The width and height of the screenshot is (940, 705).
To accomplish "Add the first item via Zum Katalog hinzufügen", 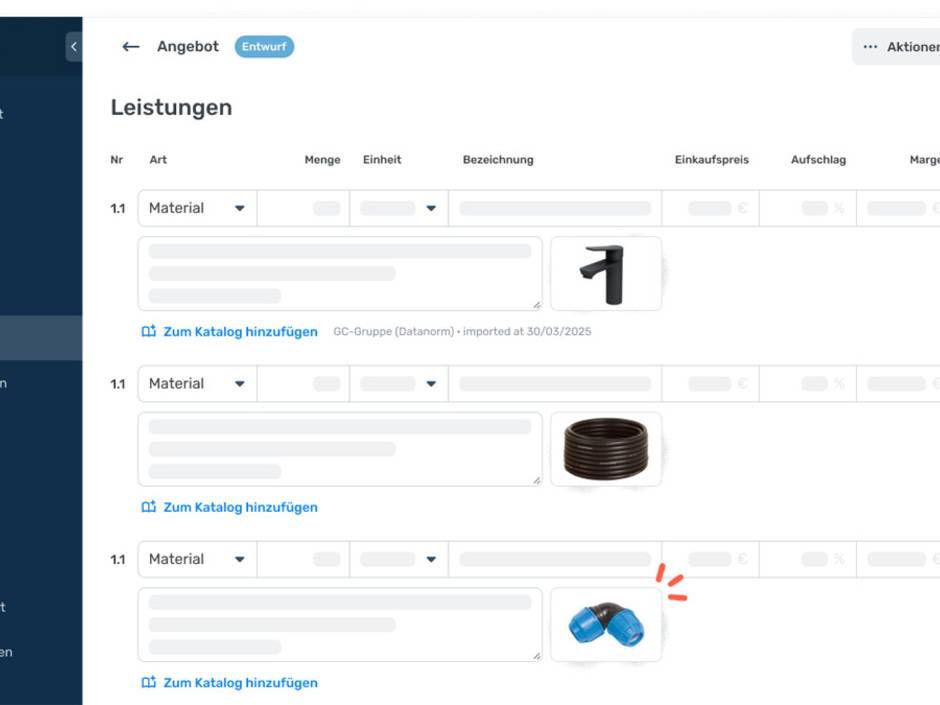I will click(240, 332).
